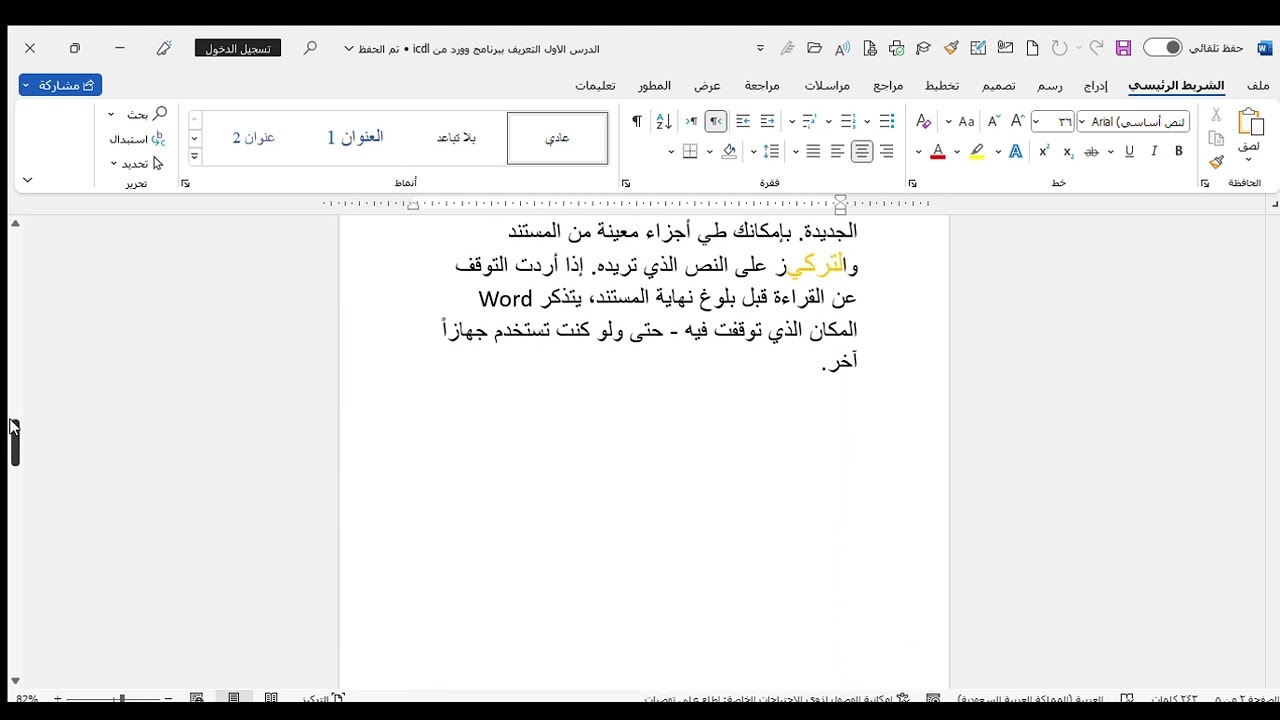Set left-to-right text direction
The image size is (1280, 720).
click(691, 122)
